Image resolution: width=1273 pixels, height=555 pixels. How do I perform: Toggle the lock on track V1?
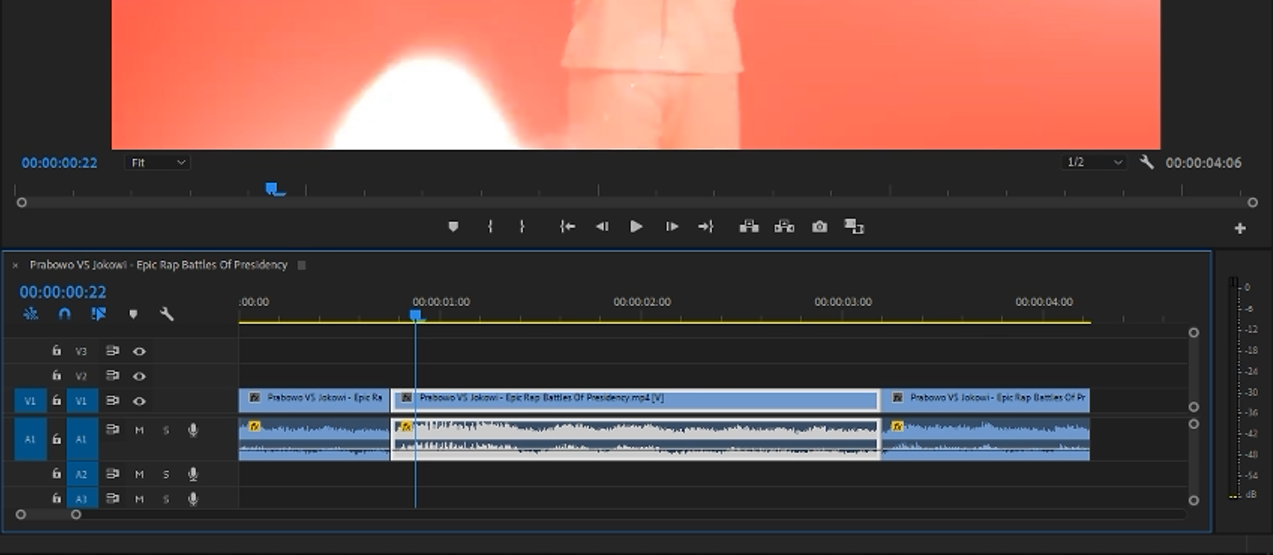click(56, 401)
